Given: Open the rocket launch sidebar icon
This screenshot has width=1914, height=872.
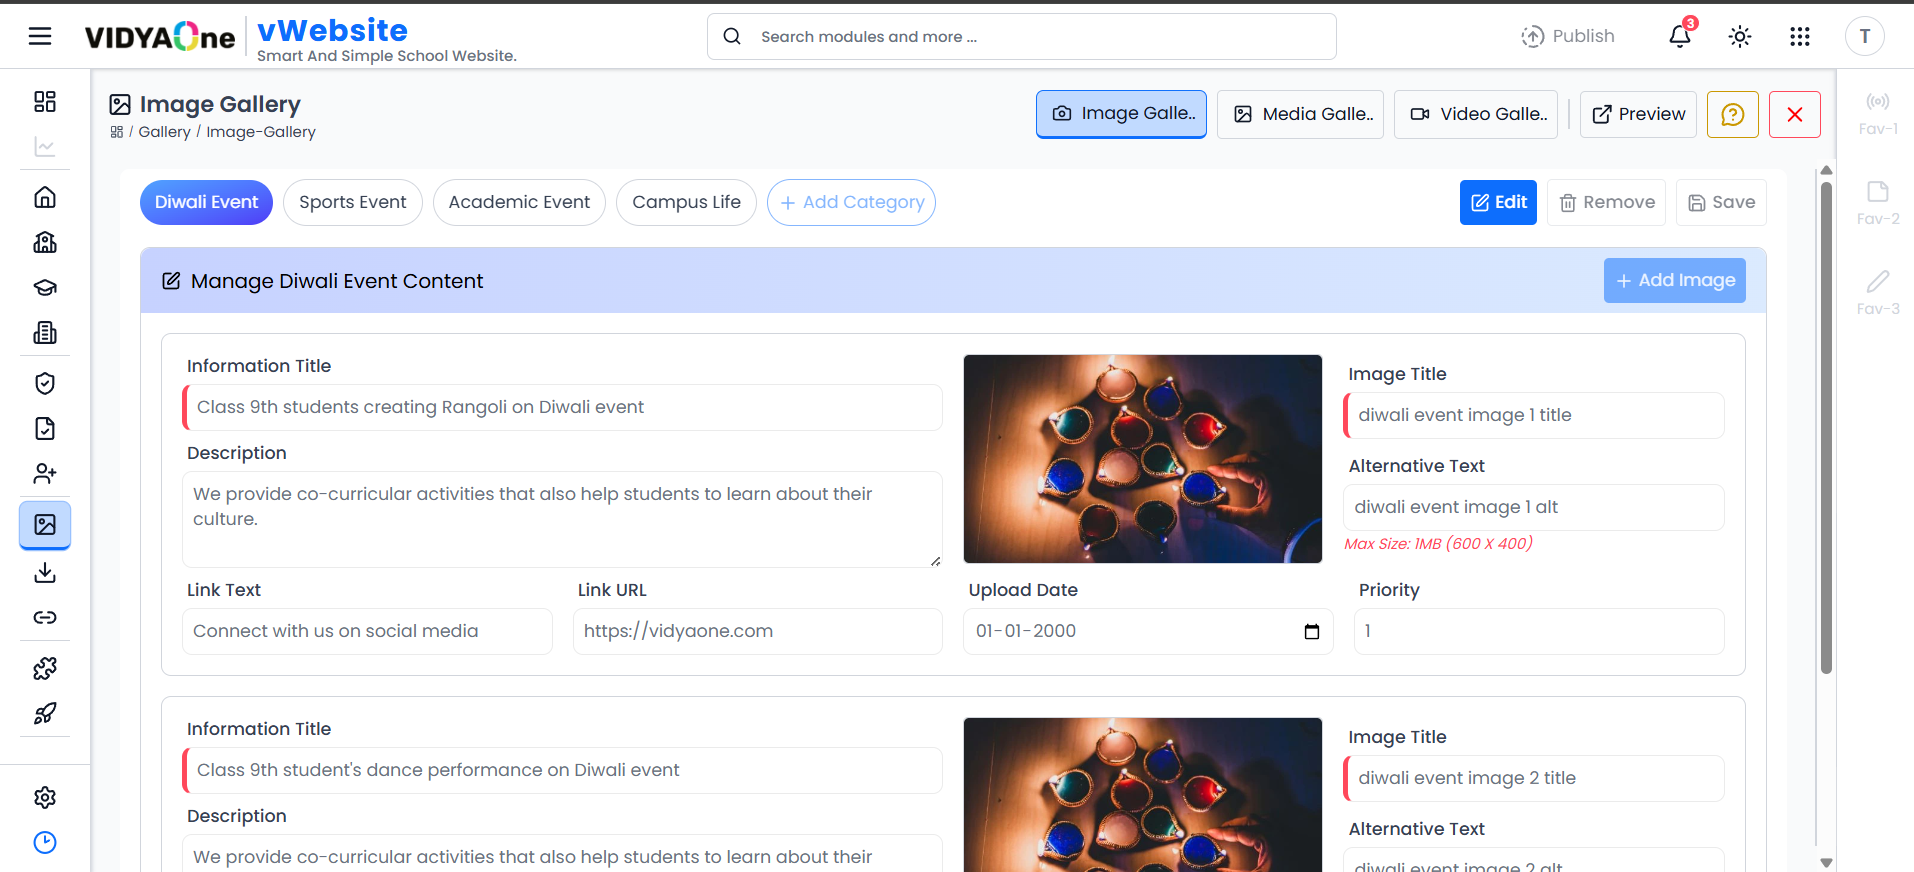Looking at the screenshot, I should [45, 713].
